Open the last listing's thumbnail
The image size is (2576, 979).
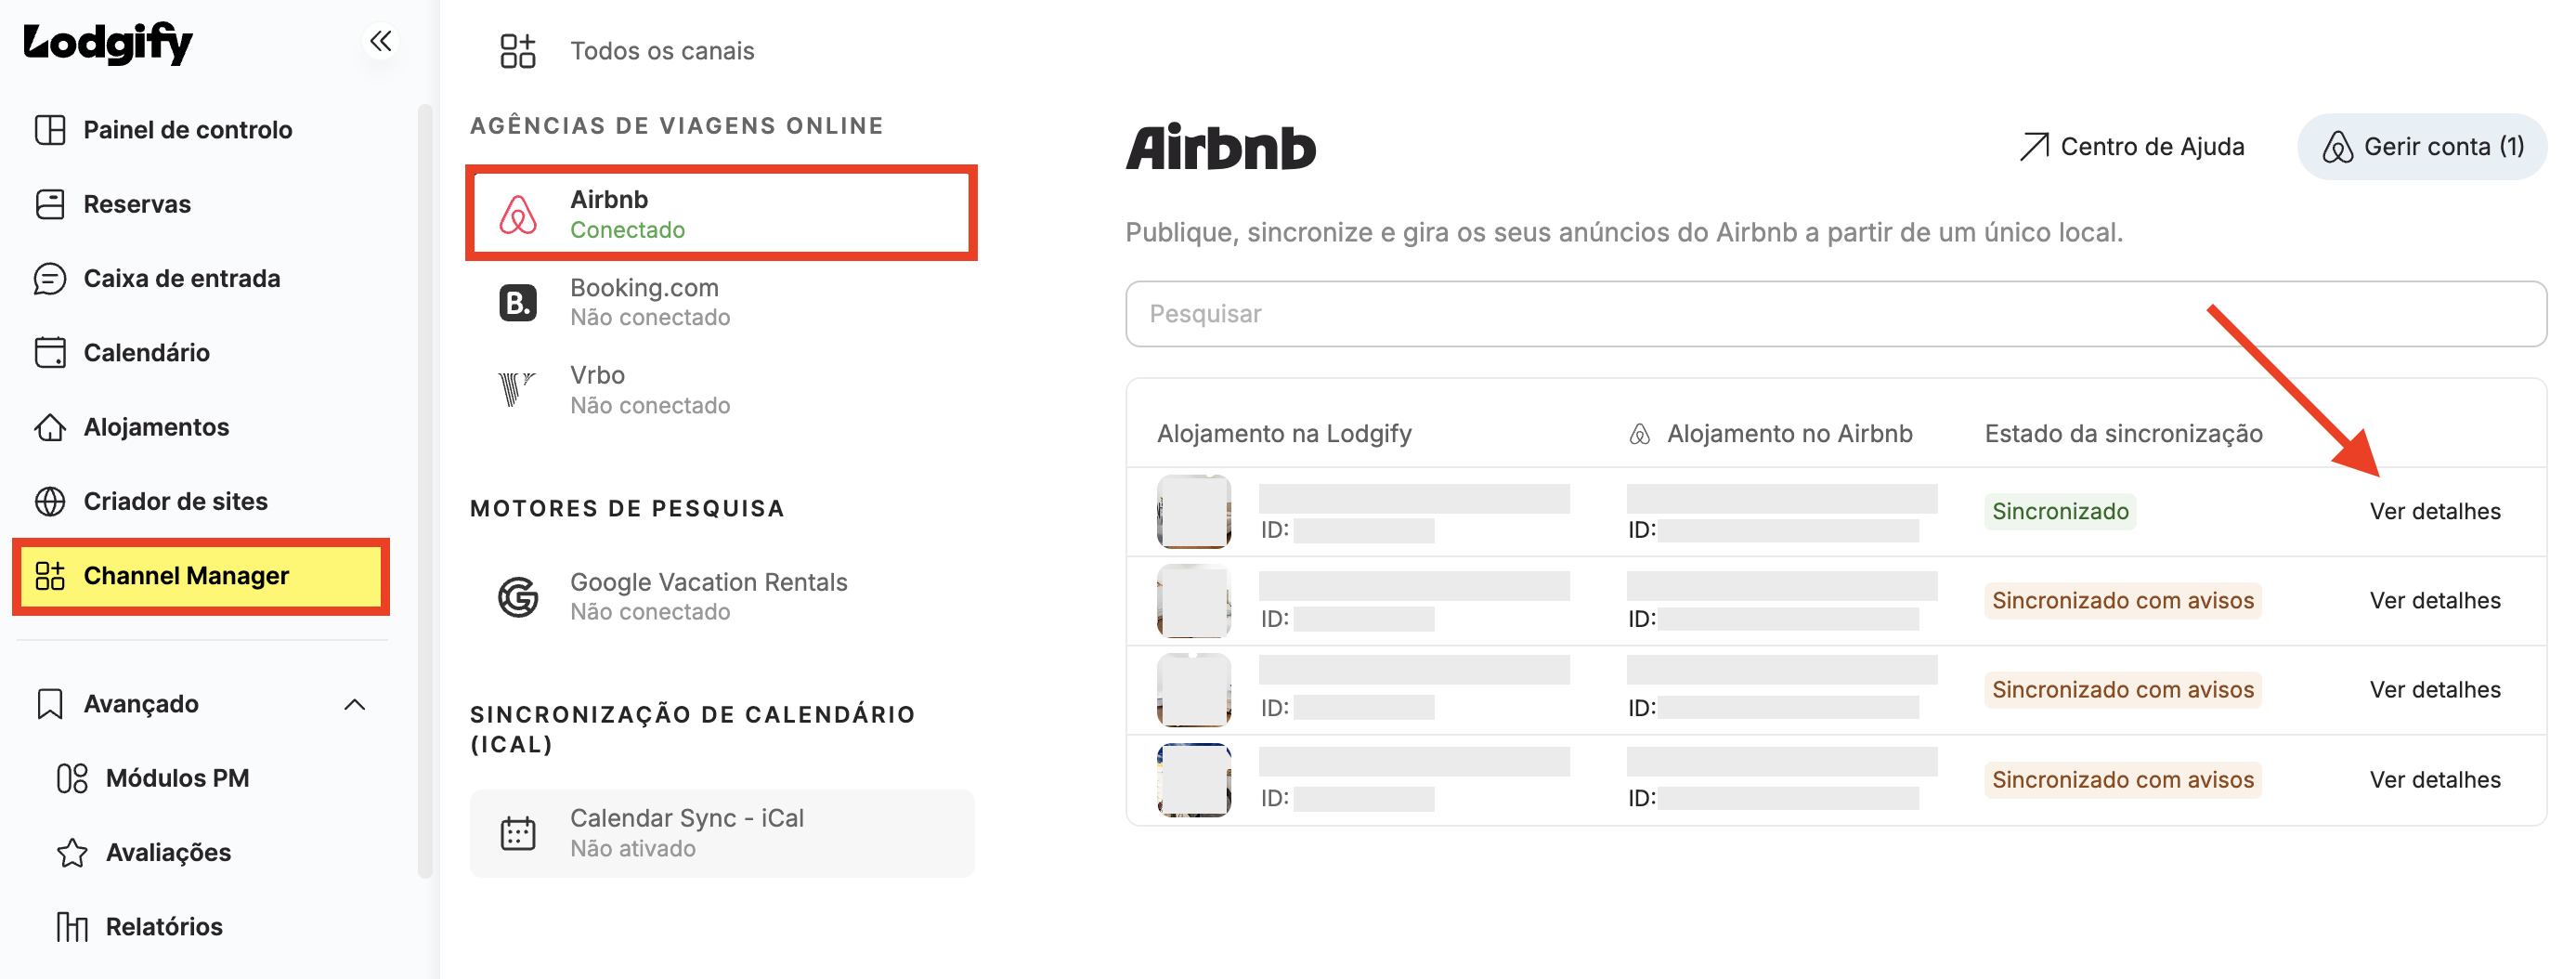click(1193, 780)
